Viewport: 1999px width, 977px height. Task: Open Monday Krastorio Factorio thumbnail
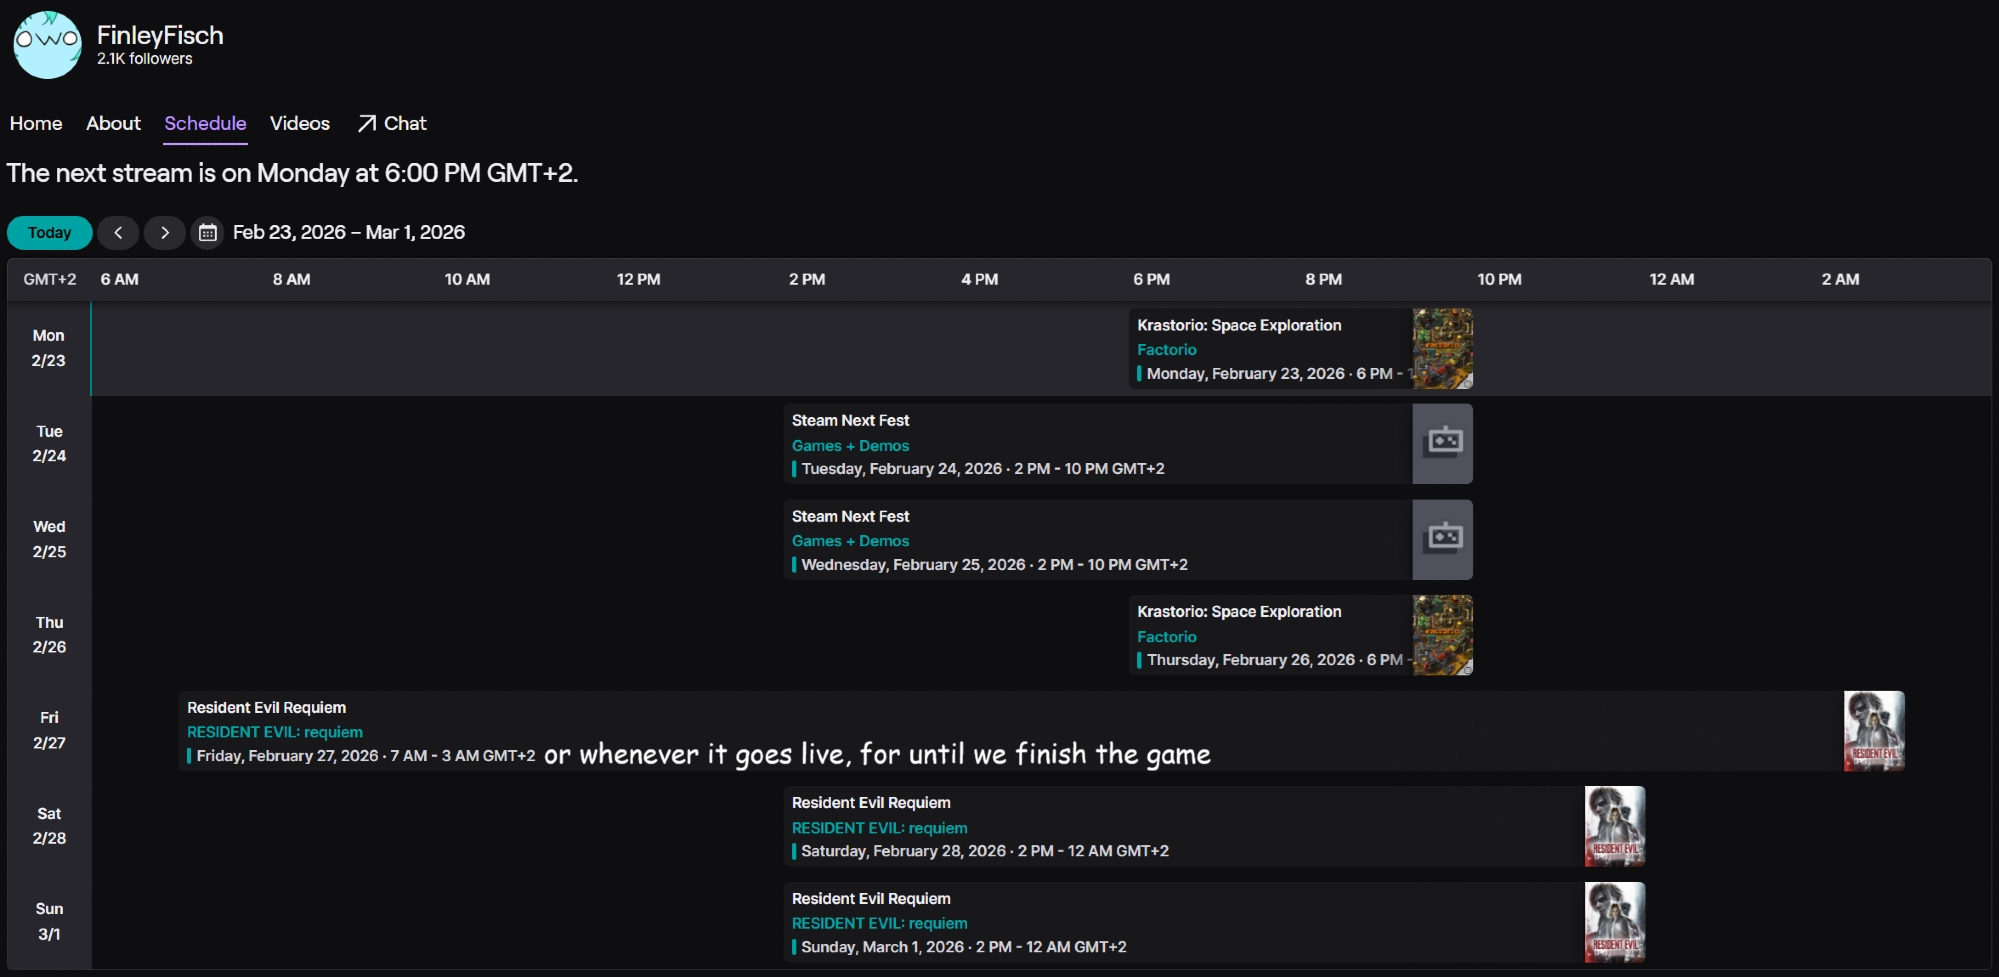tap(1442, 348)
